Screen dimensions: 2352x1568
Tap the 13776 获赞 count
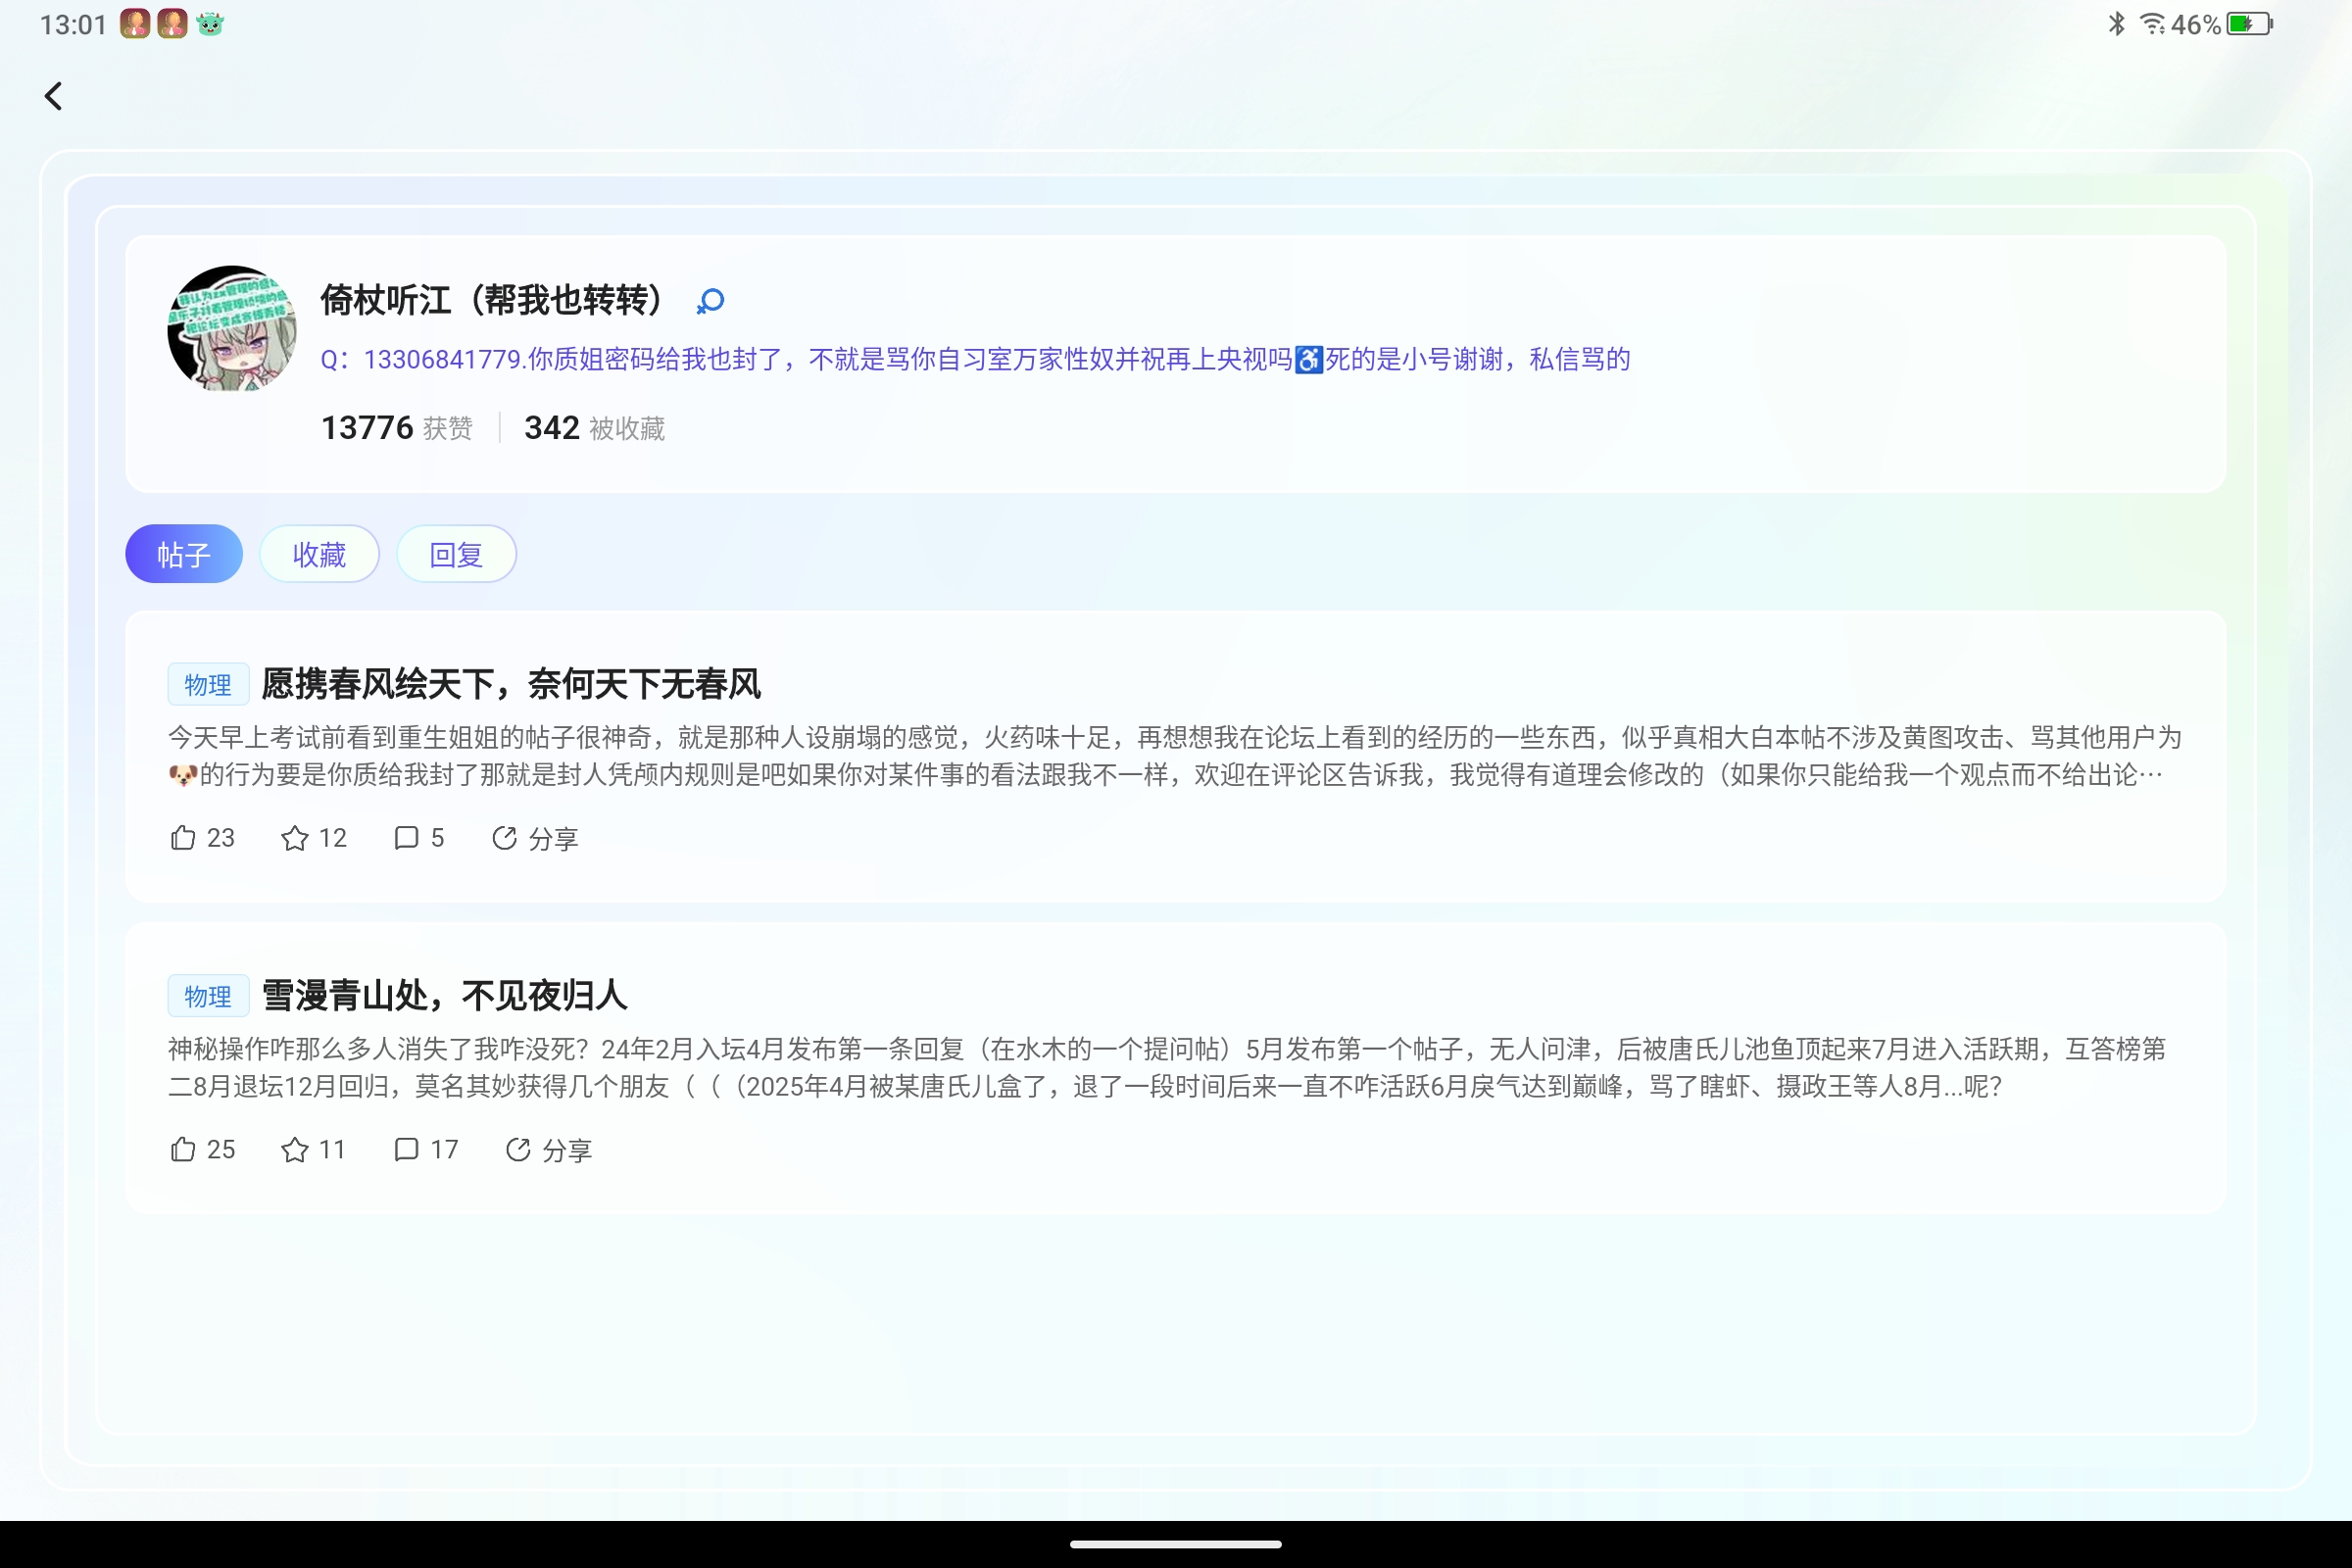click(397, 428)
